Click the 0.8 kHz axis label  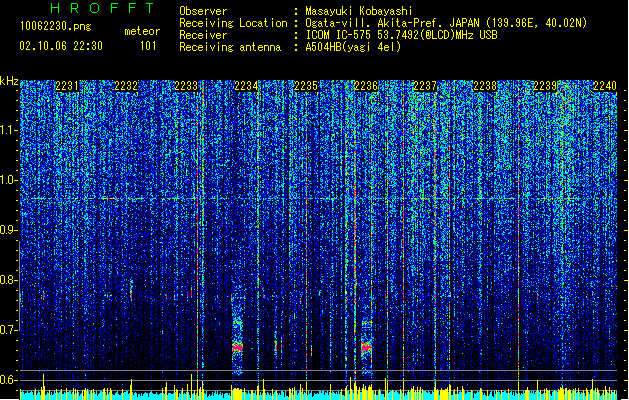point(9,280)
